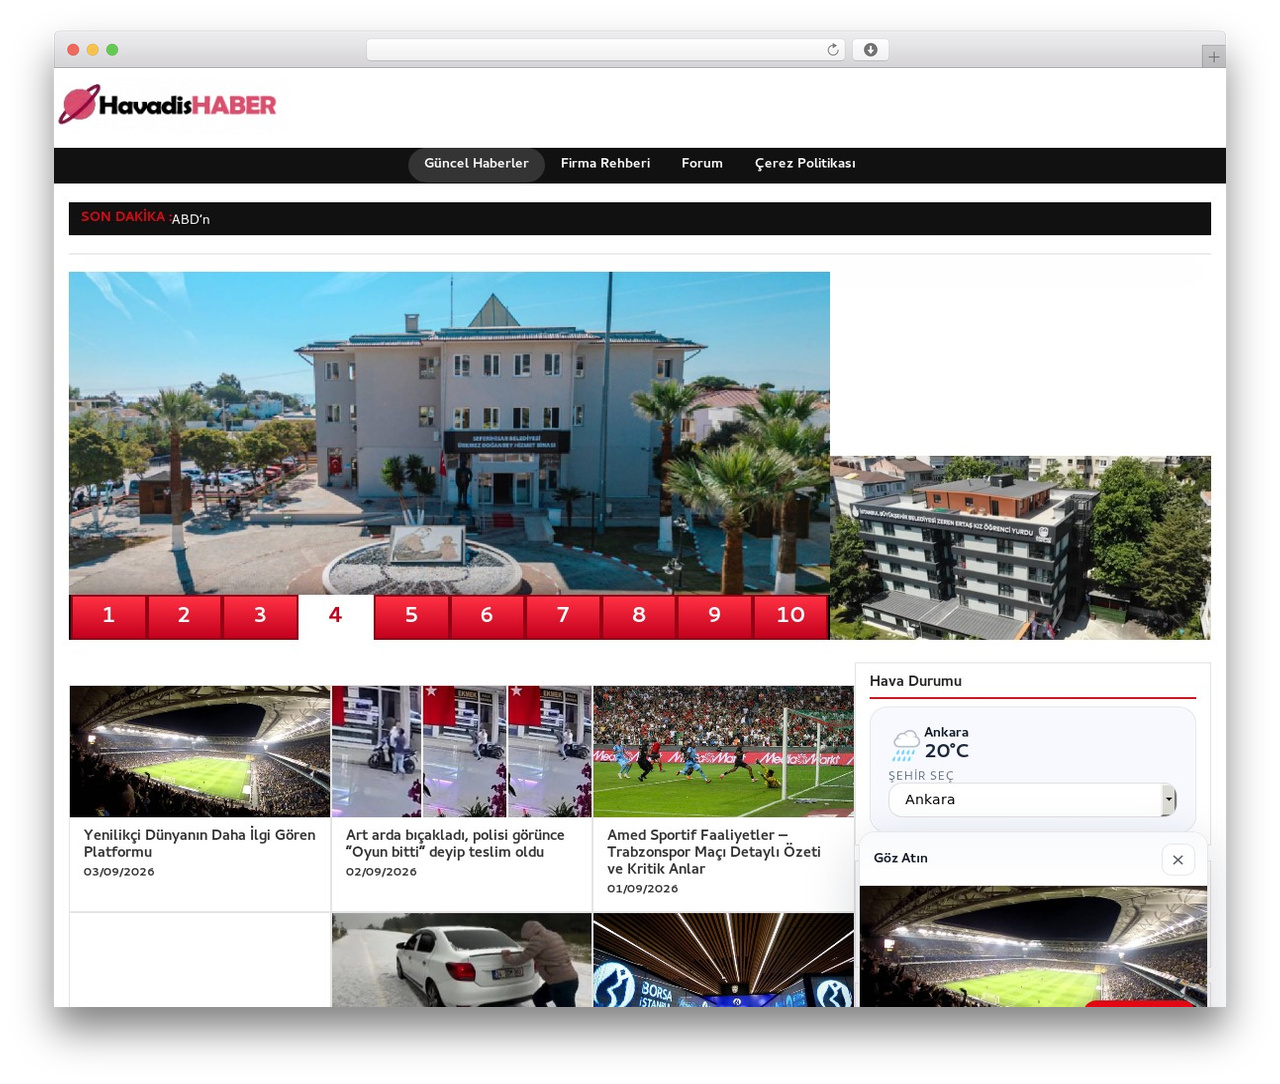Open Çerez Politikası menu item
1280x1084 pixels.
tap(805, 164)
